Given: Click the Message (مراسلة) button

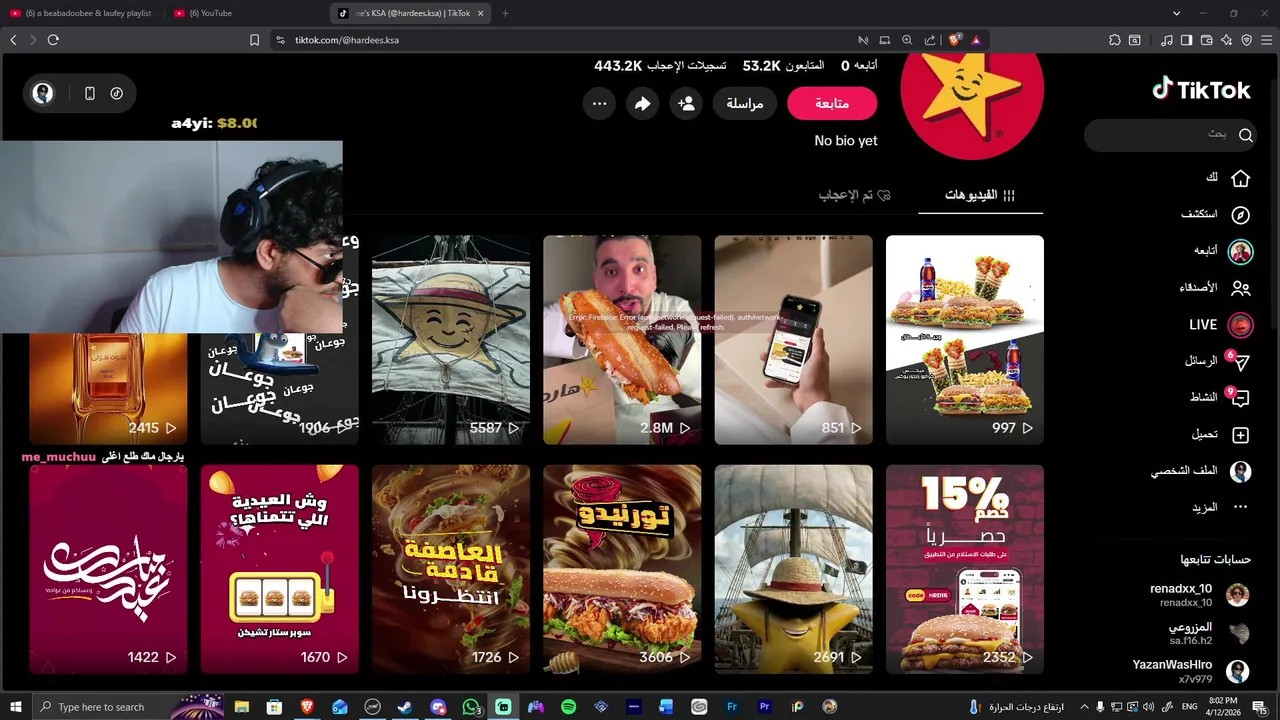Looking at the screenshot, I should (x=745, y=103).
